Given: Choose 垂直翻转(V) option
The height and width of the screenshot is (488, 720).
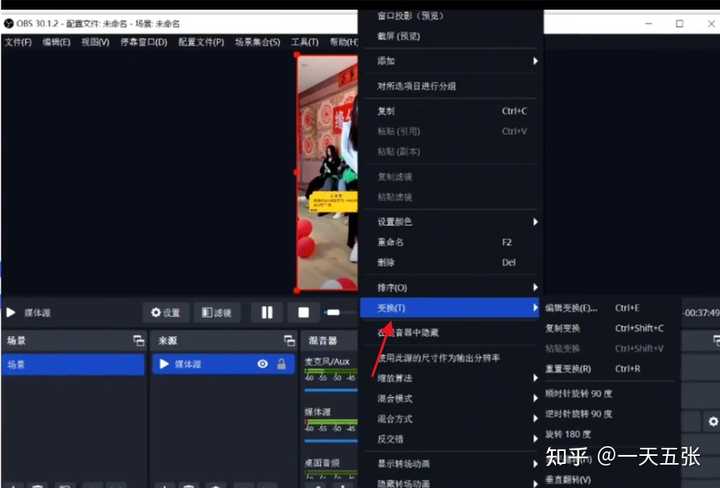Looking at the screenshot, I should click(609, 479).
